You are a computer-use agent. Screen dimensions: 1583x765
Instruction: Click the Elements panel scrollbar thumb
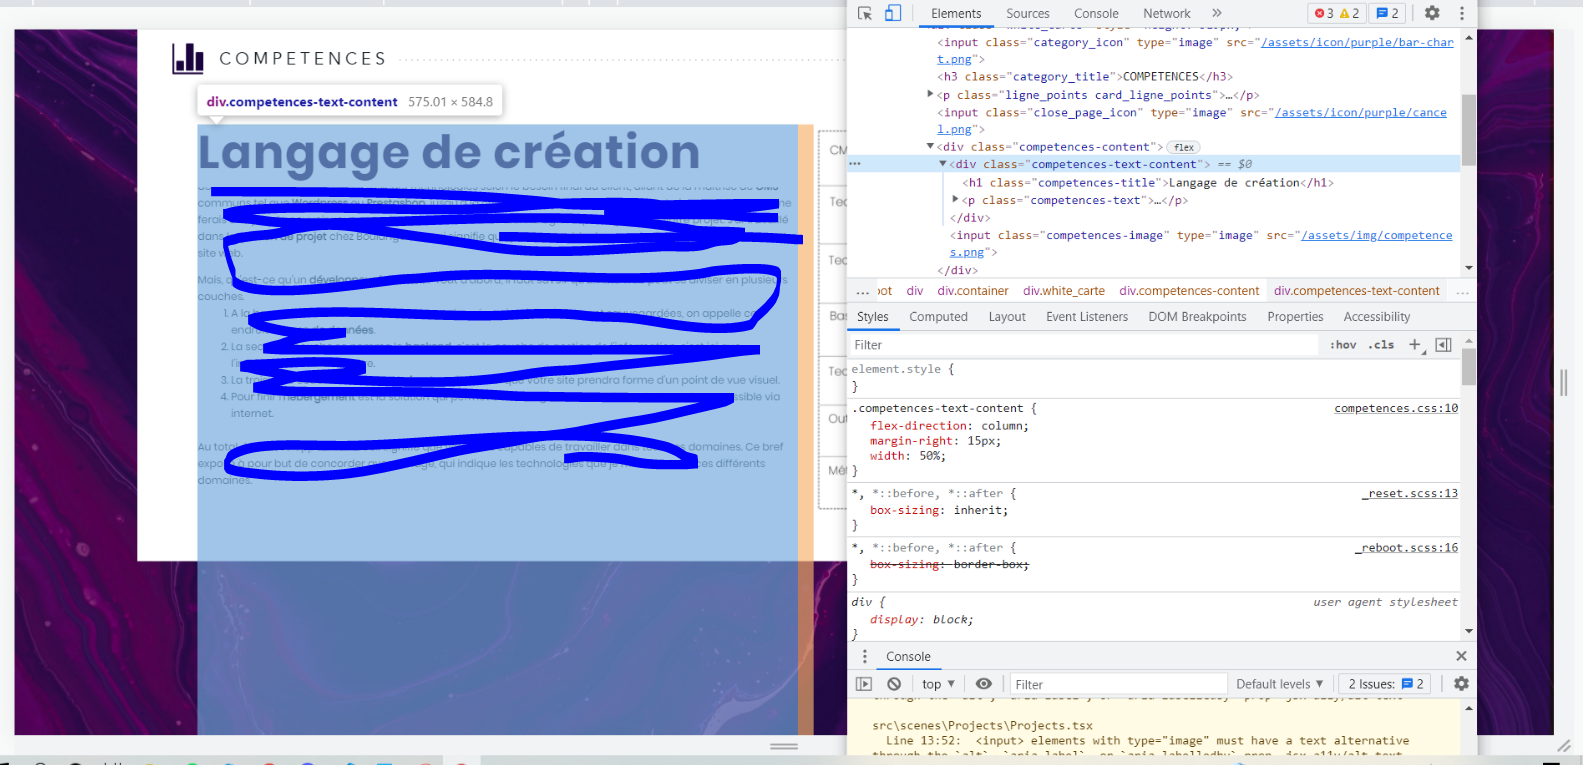point(1469,130)
